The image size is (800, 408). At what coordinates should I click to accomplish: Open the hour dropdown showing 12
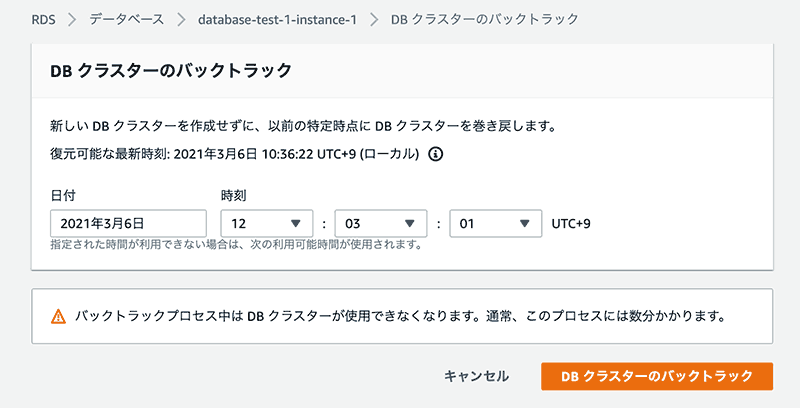tap(267, 223)
